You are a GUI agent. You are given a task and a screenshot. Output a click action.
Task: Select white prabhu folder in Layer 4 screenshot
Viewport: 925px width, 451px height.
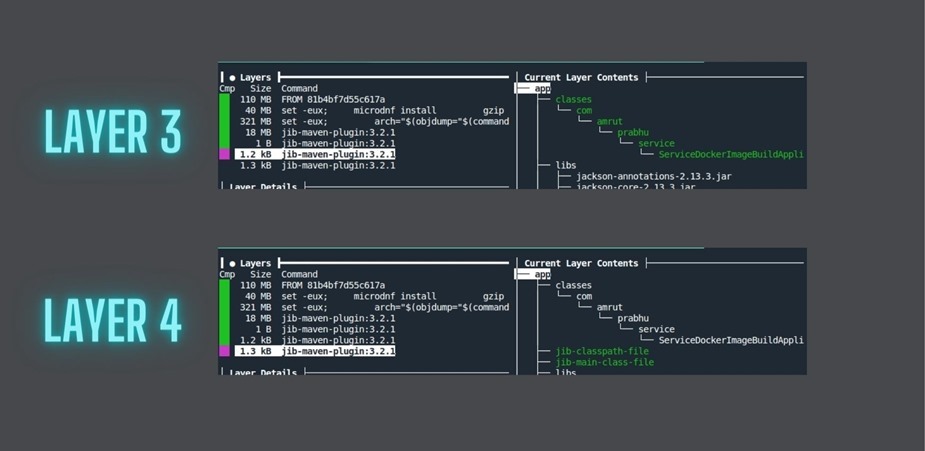pos(633,318)
